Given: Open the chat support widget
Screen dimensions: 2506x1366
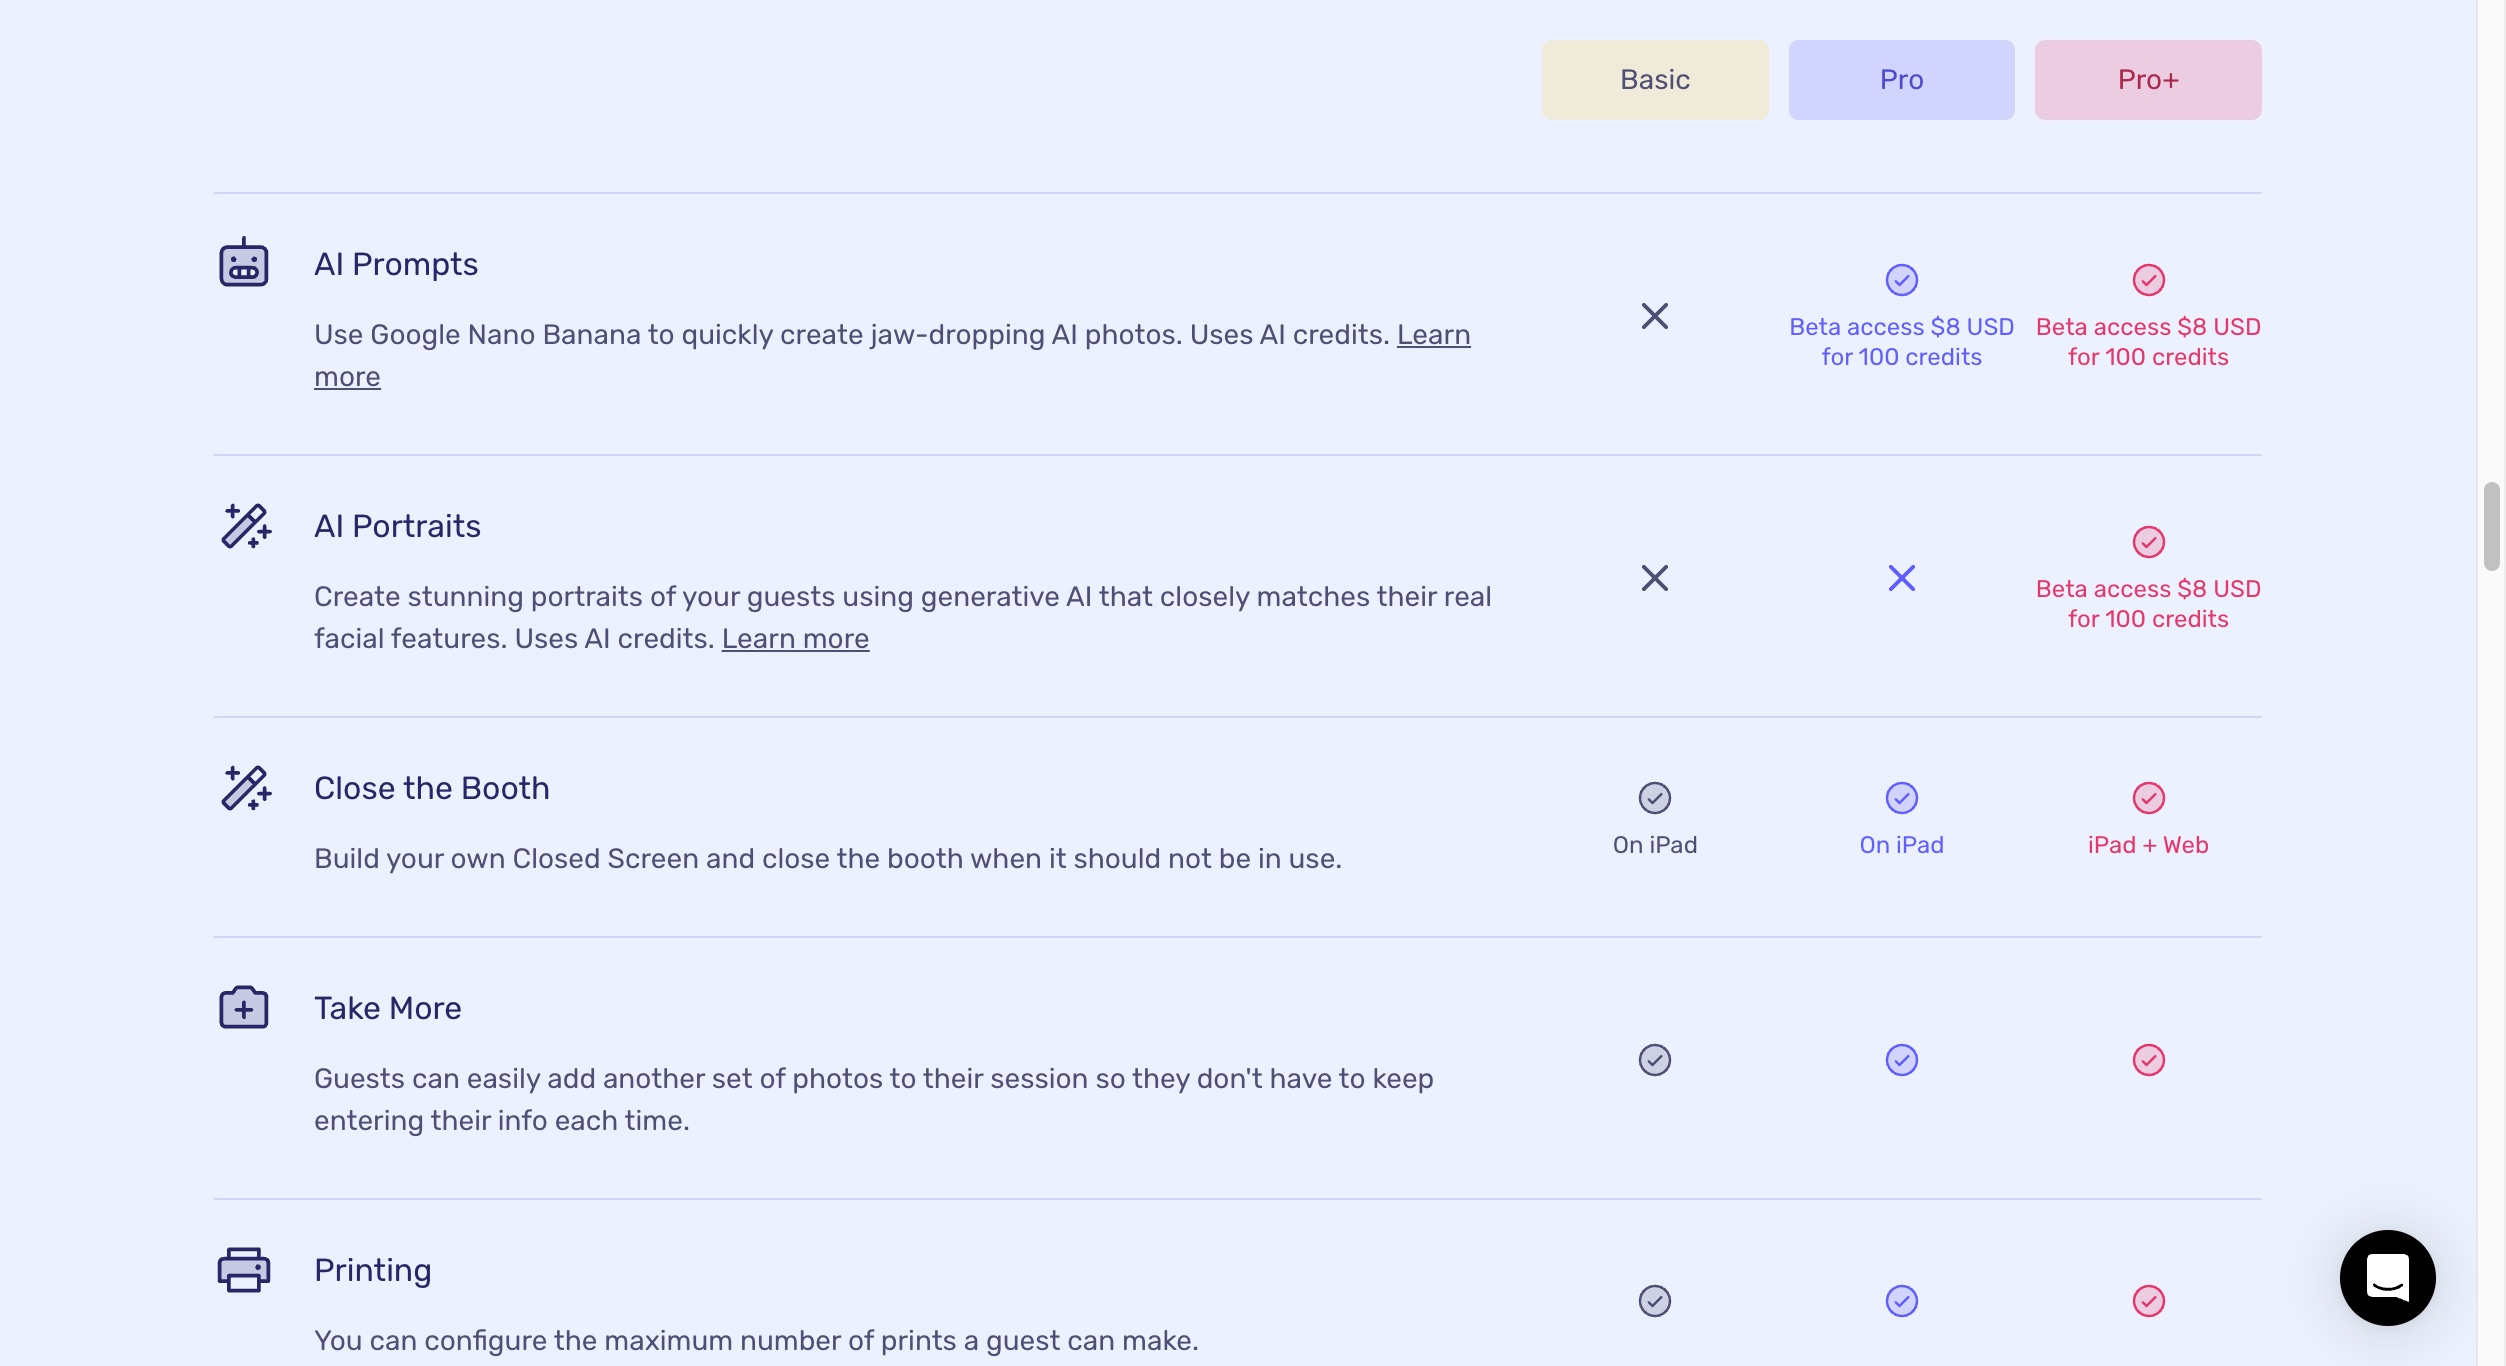Looking at the screenshot, I should click(x=2387, y=1278).
